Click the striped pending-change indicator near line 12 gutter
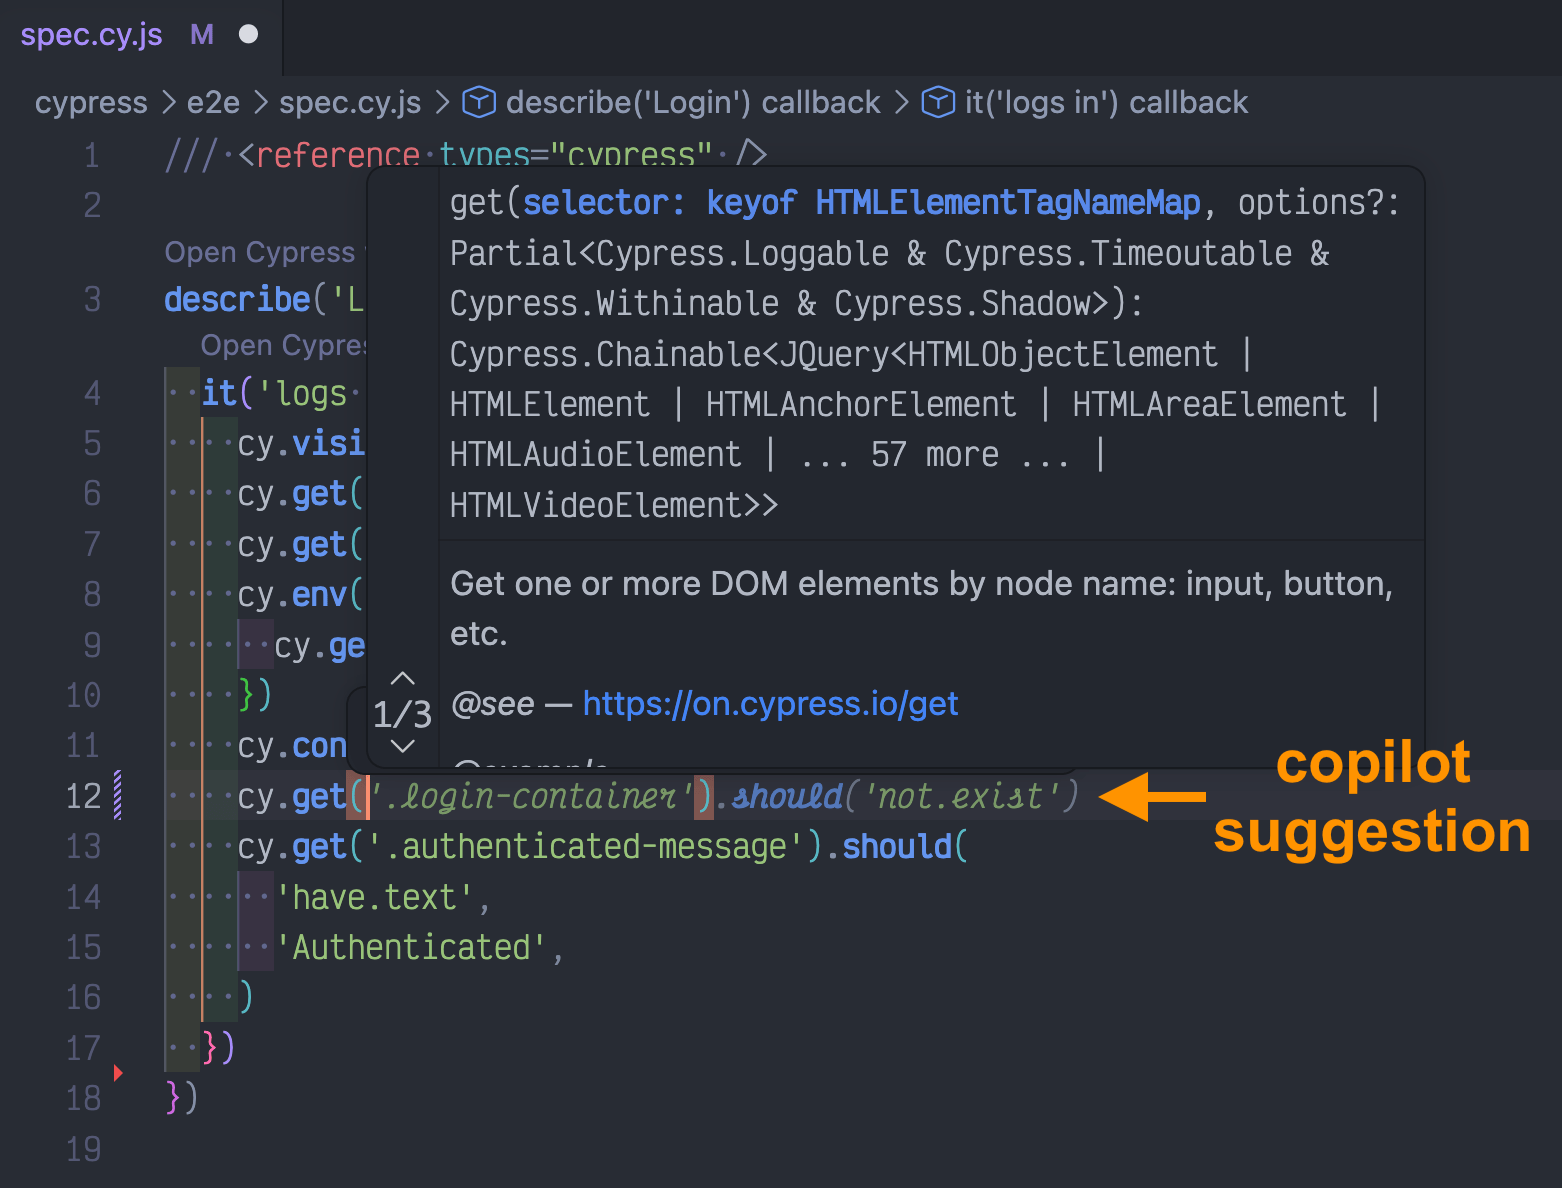This screenshot has width=1562, height=1188. [115, 796]
